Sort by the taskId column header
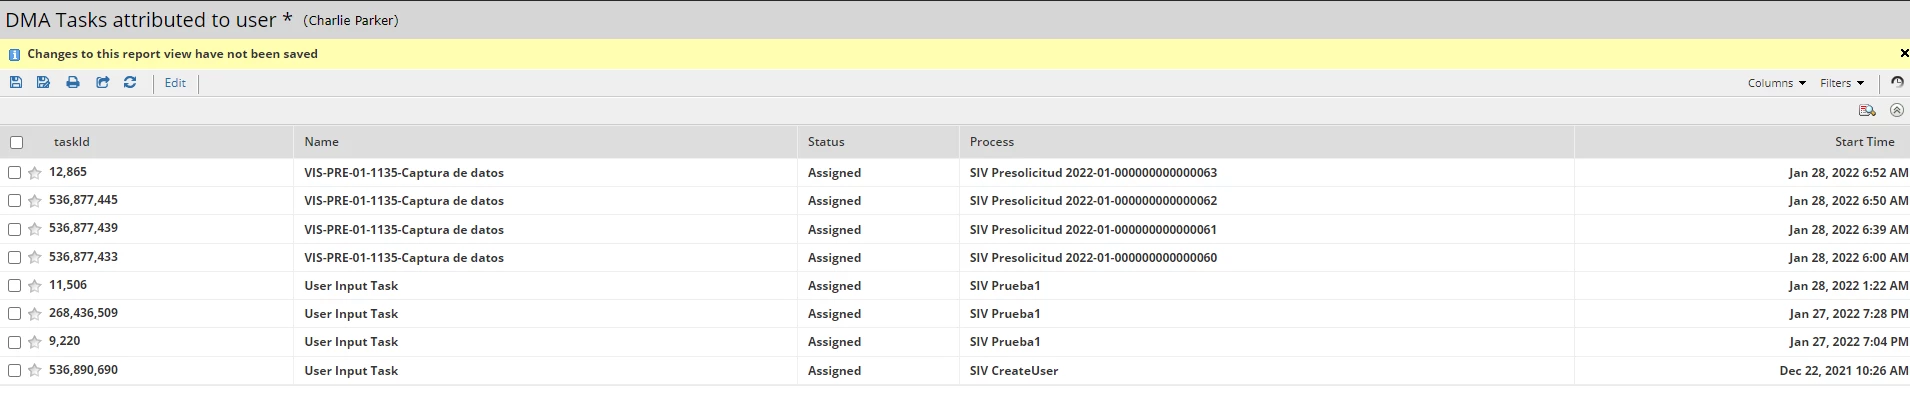This screenshot has width=1910, height=399. (72, 142)
